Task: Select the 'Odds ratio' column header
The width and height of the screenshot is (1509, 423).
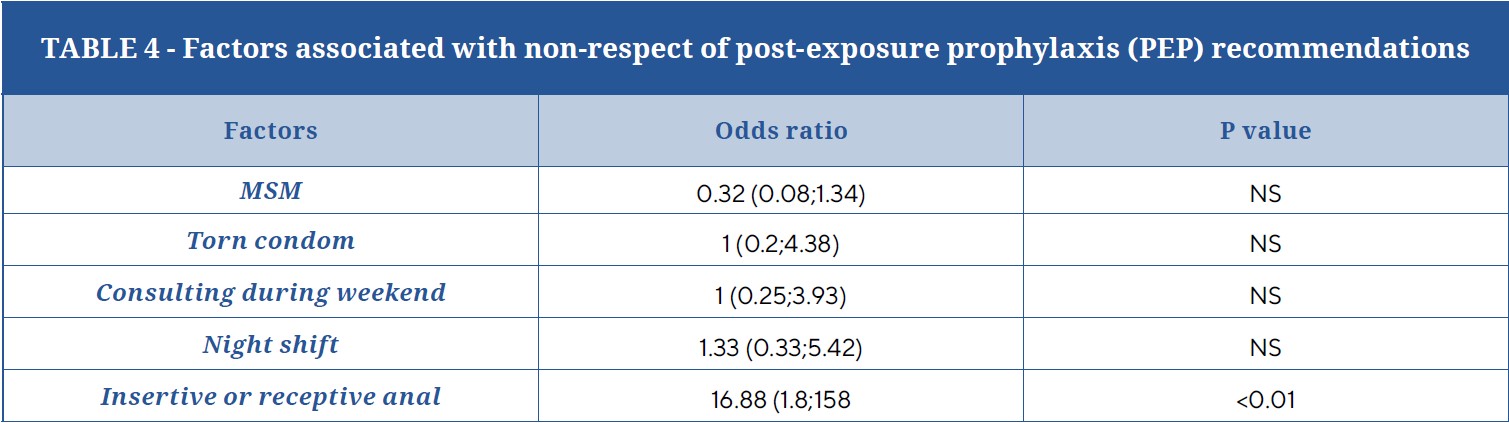Action: 781,131
